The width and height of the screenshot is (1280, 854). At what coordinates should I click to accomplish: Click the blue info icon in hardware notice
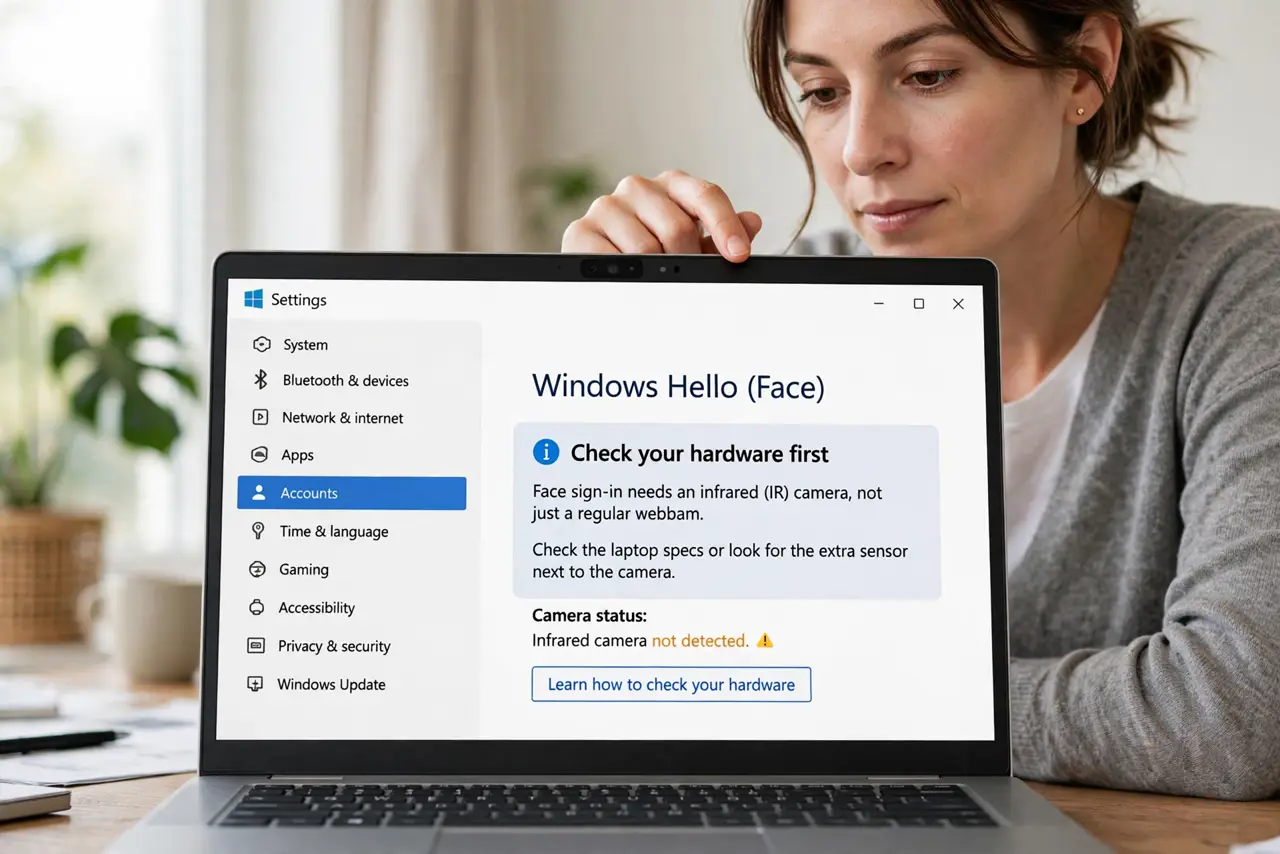[x=546, y=452]
